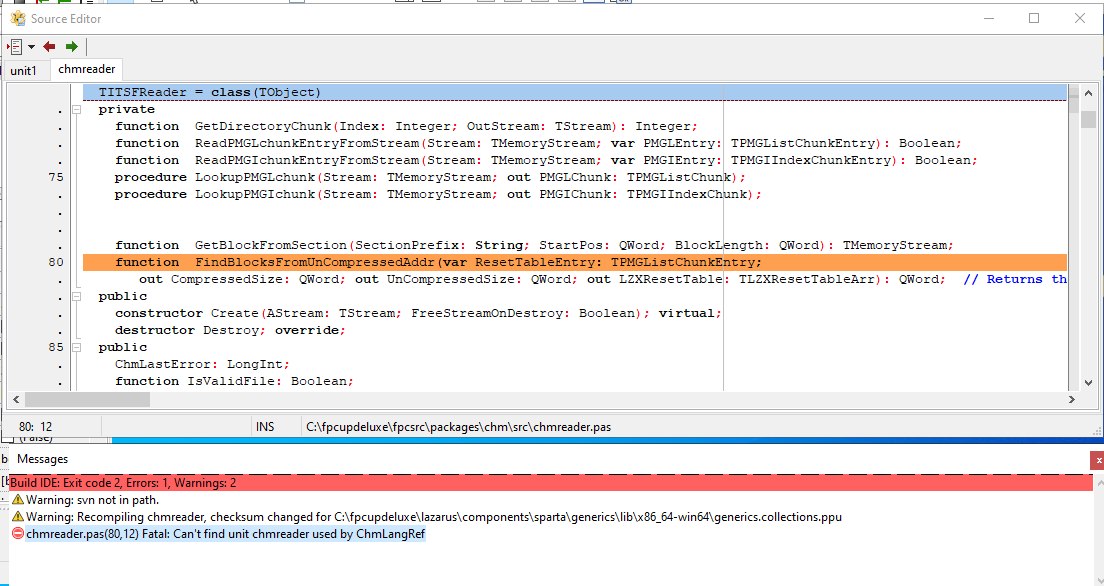Click the red error icon for chmreader.pas
Image resolution: width=1104 pixels, height=586 pixels.
[18, 534]
